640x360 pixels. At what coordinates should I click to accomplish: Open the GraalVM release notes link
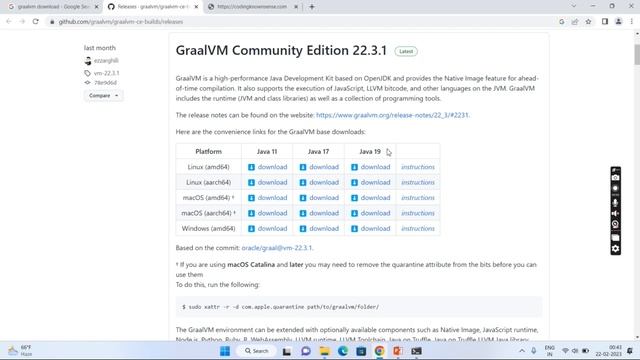click(392, 115)
